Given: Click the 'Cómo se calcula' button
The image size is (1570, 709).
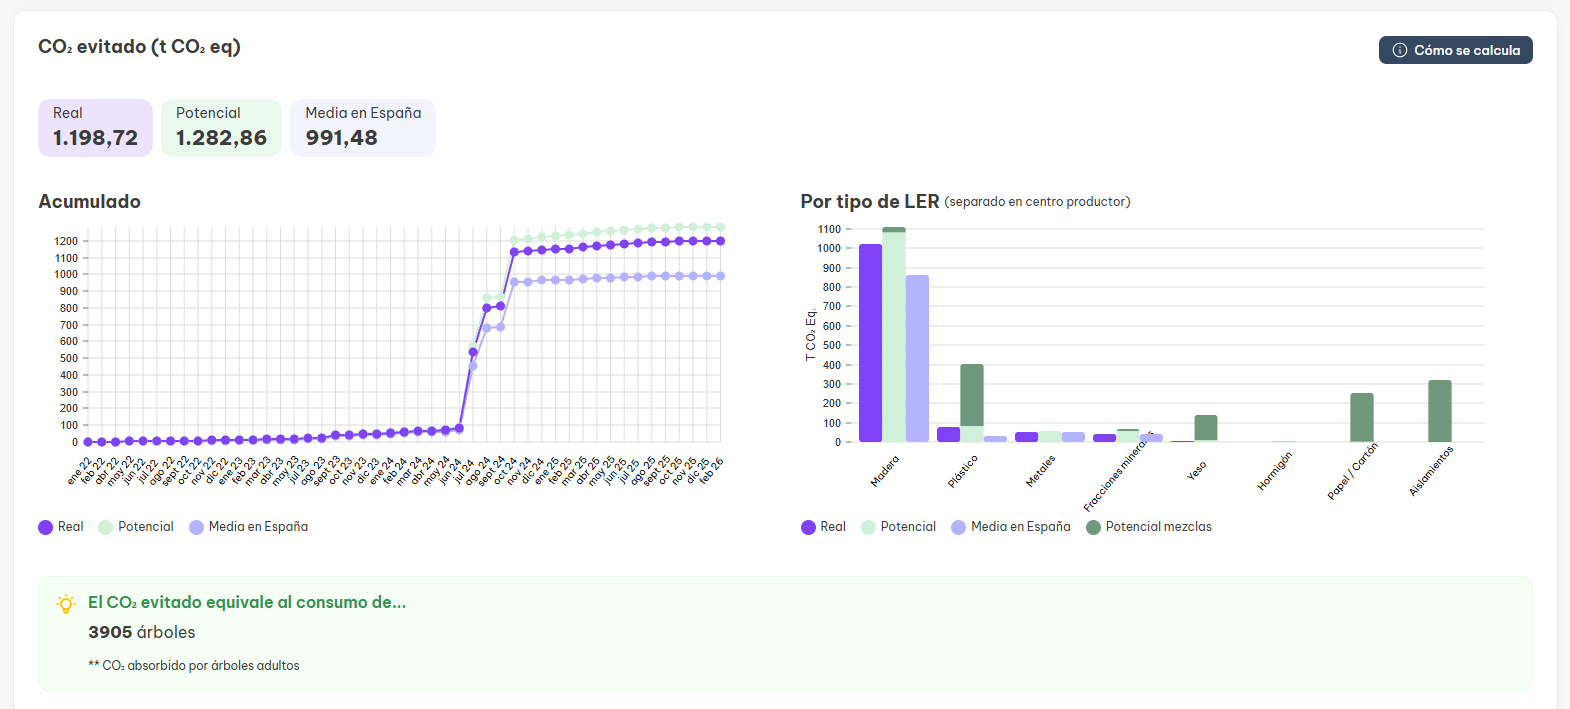Looking at the screenshot, I should 1455,50.
